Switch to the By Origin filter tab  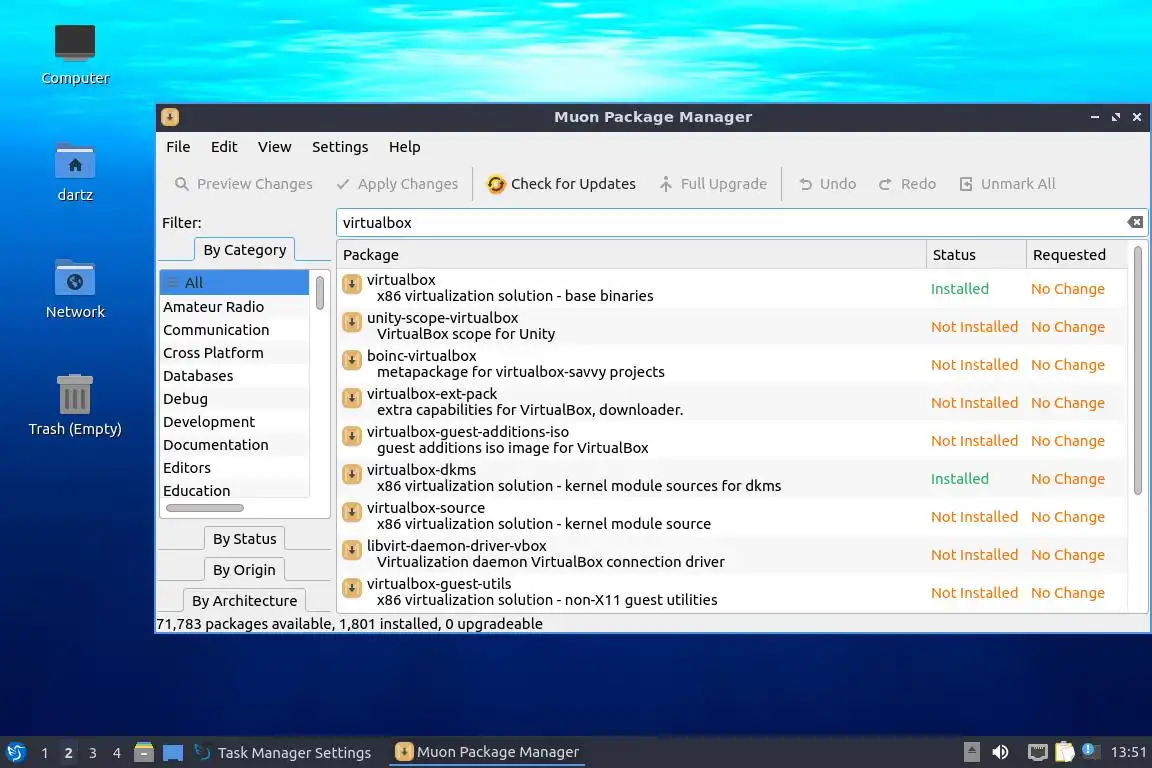tap(245, 570)
